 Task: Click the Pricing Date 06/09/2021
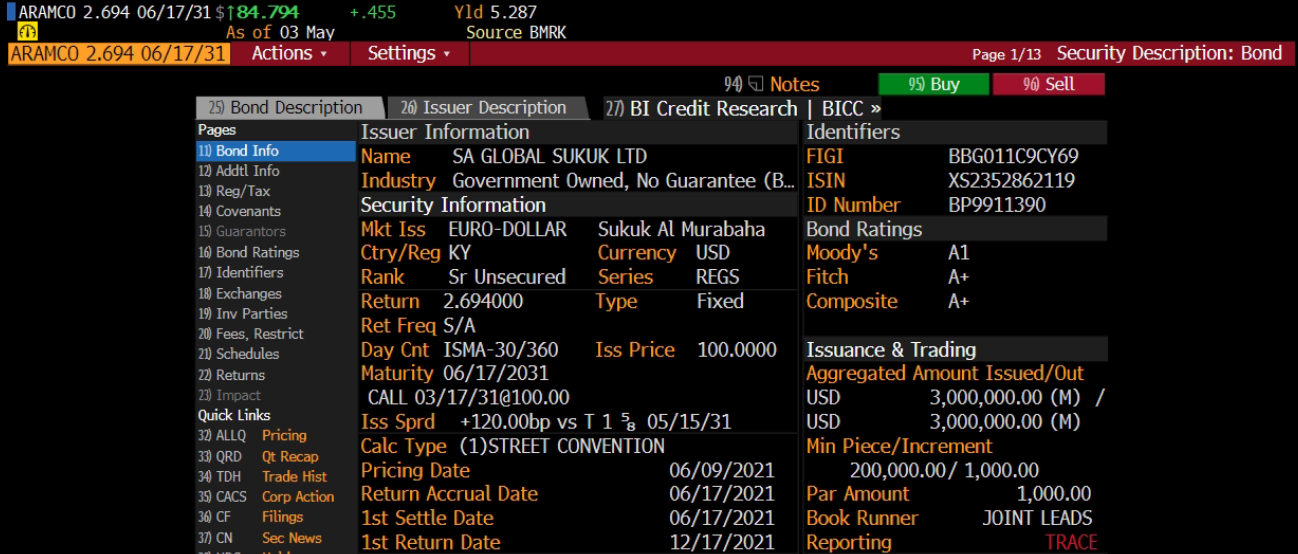coord(722,470)
